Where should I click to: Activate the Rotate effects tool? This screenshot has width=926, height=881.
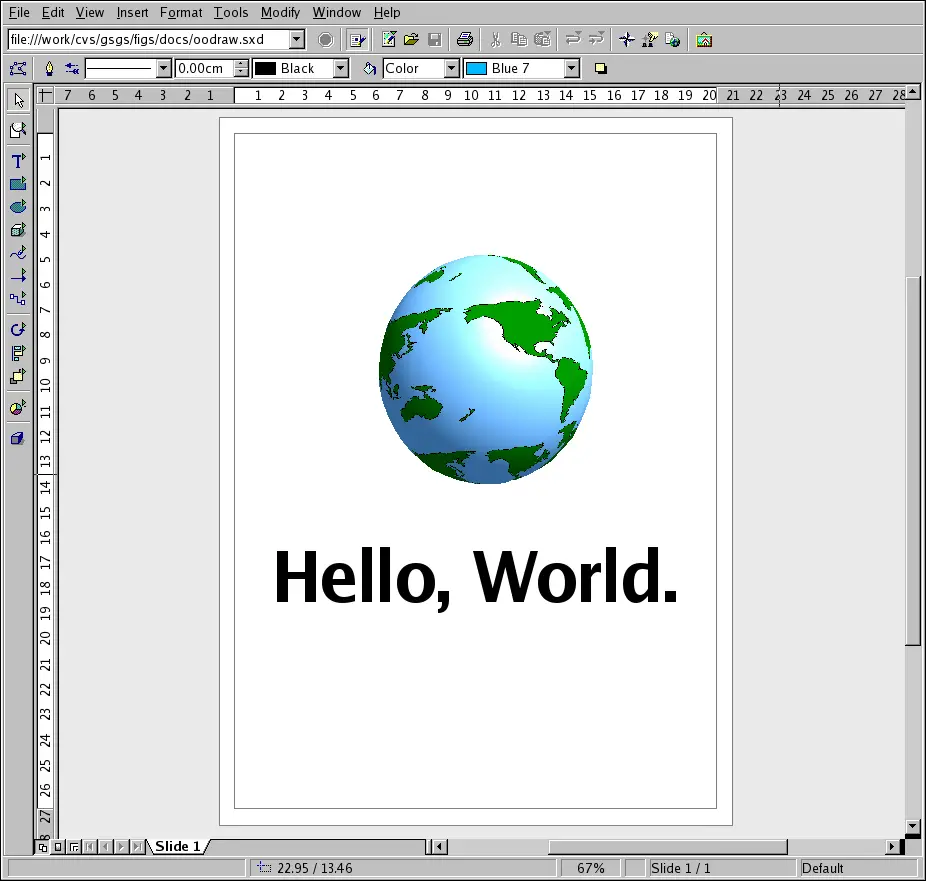click(17, 329)
